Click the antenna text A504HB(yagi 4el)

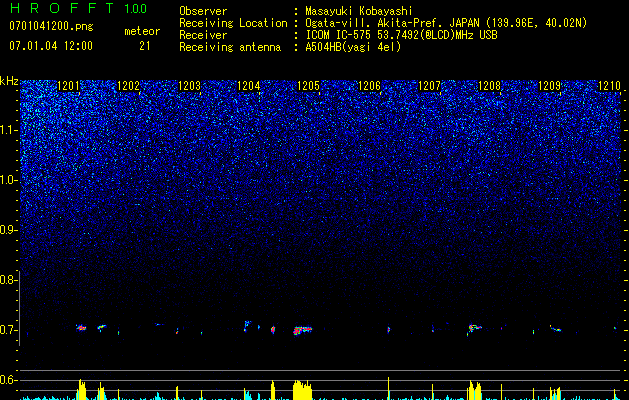coord(353,47)
